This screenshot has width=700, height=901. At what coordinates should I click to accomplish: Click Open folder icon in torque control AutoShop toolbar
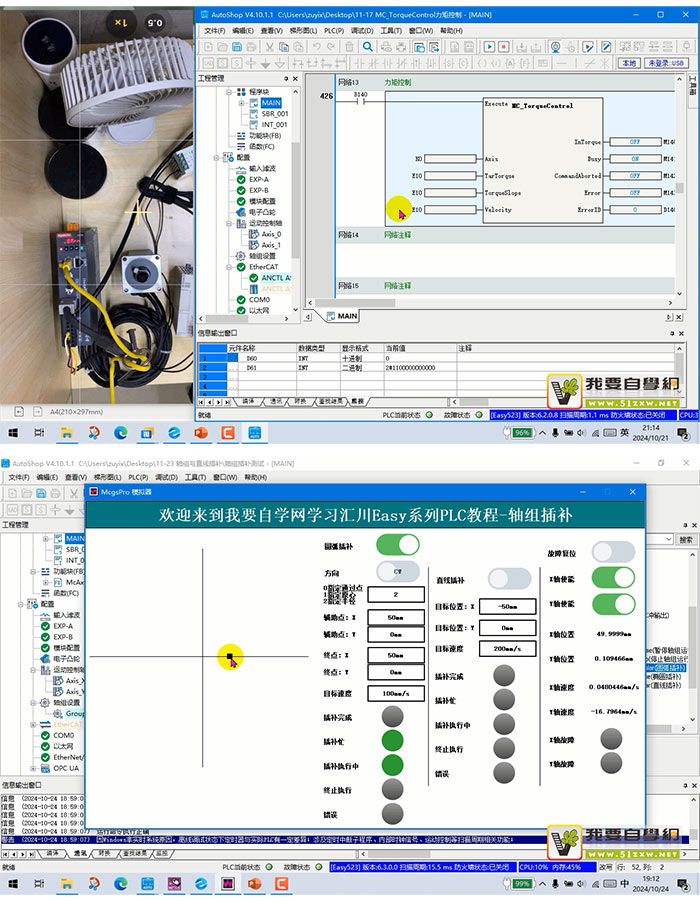222,47
